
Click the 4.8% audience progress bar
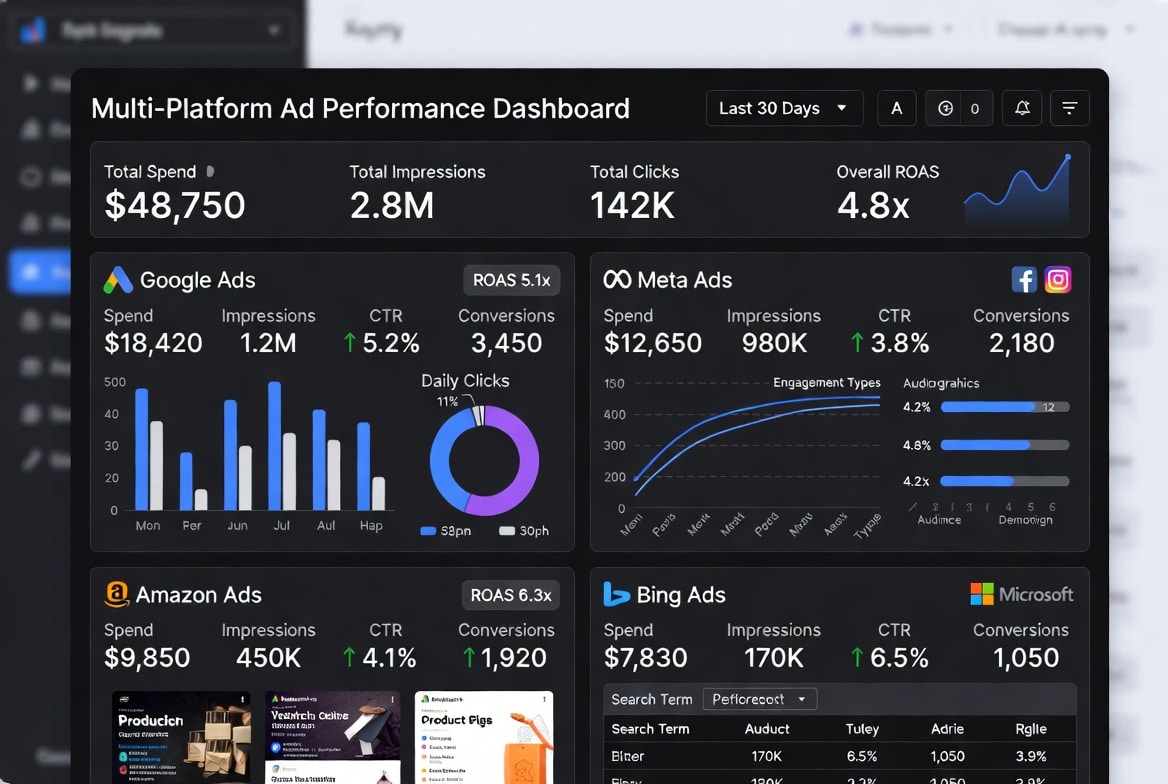tap(1005, 445)
